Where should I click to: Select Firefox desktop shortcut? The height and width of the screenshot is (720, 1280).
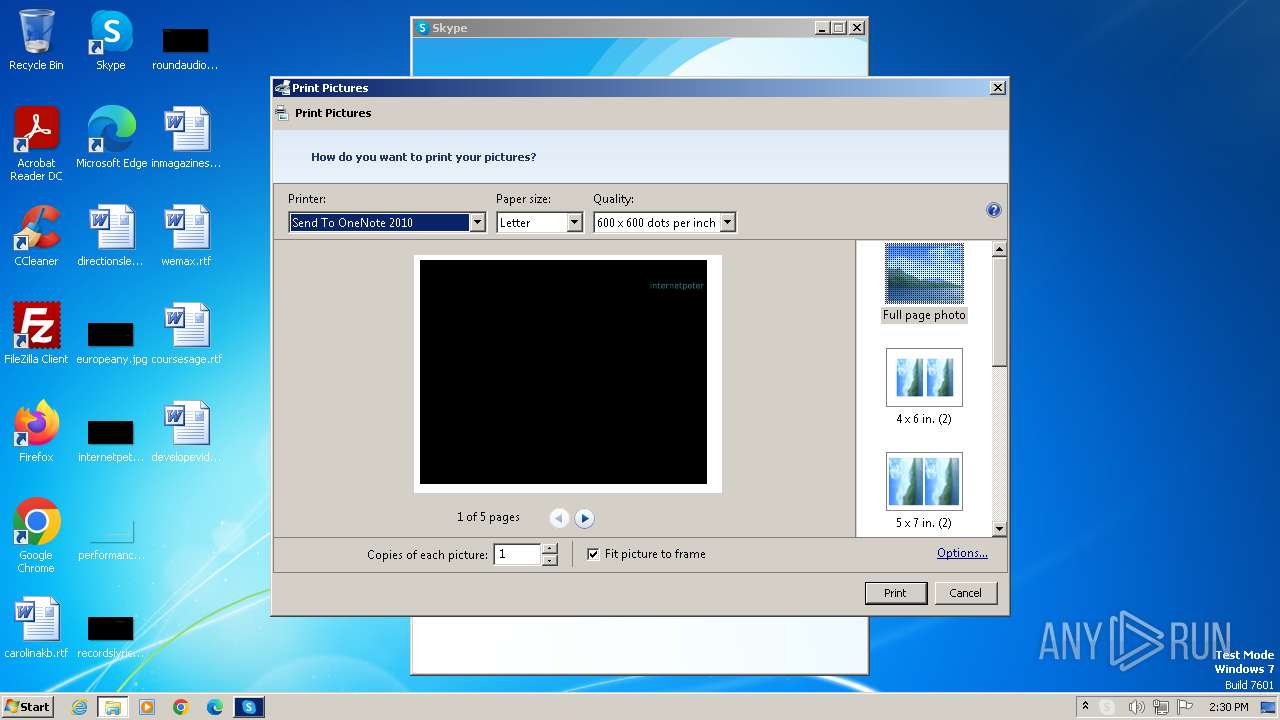click(36, 432)
